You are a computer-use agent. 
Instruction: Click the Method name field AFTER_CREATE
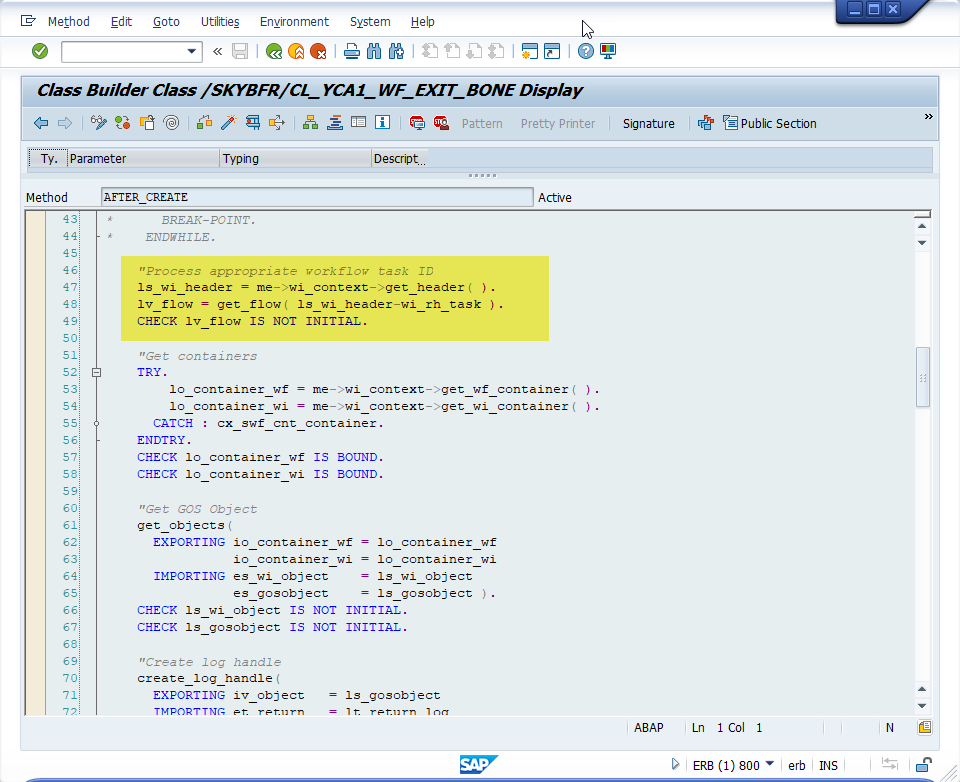tap(317, 197)
